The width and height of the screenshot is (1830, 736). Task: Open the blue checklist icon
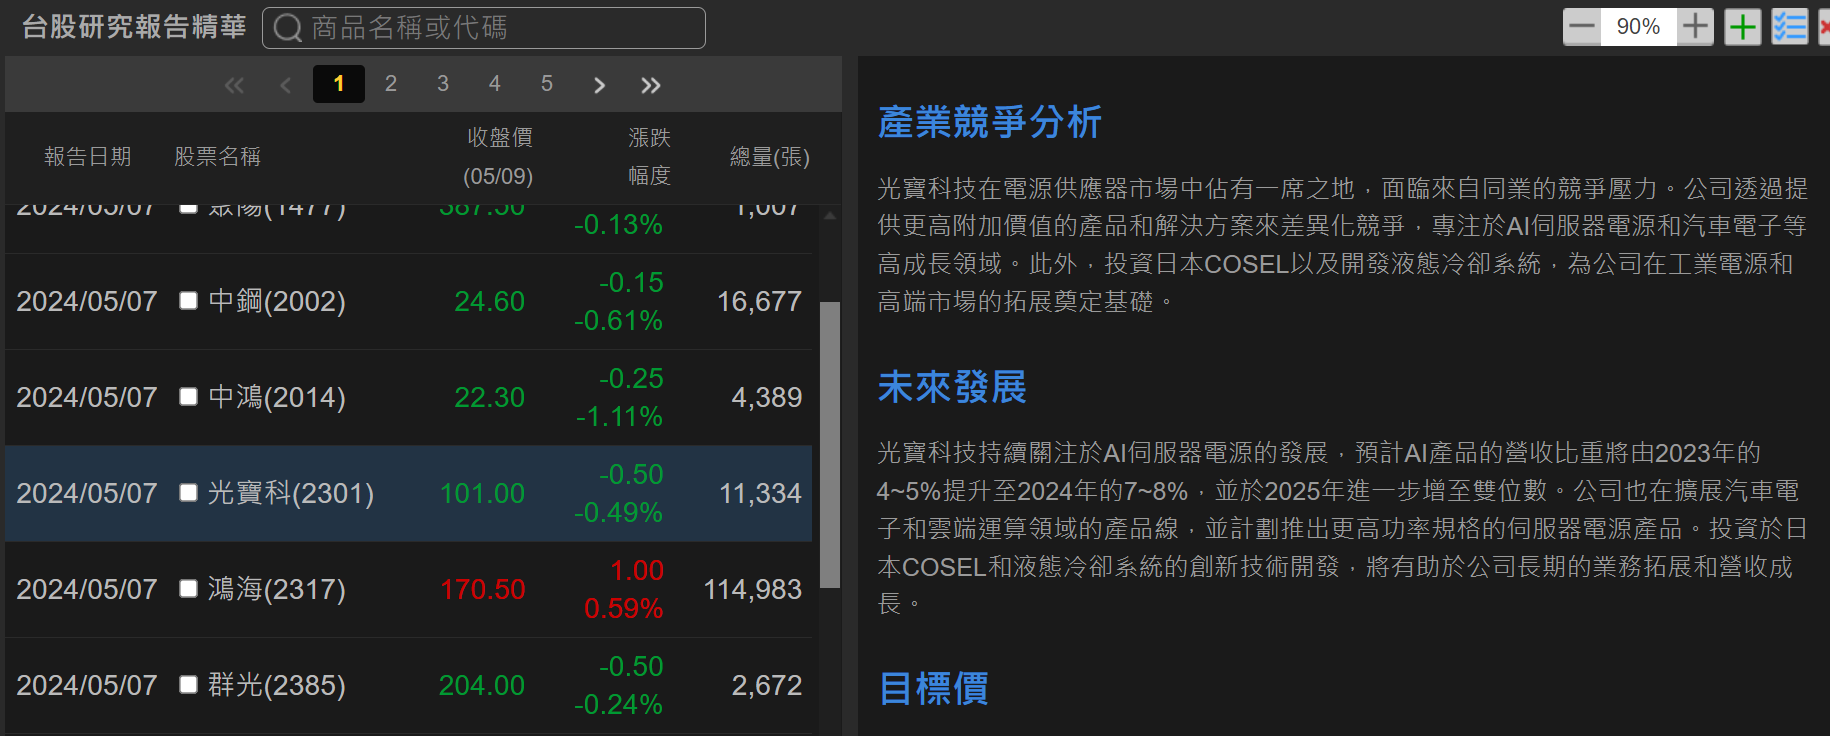click(x=1790, y=27)
